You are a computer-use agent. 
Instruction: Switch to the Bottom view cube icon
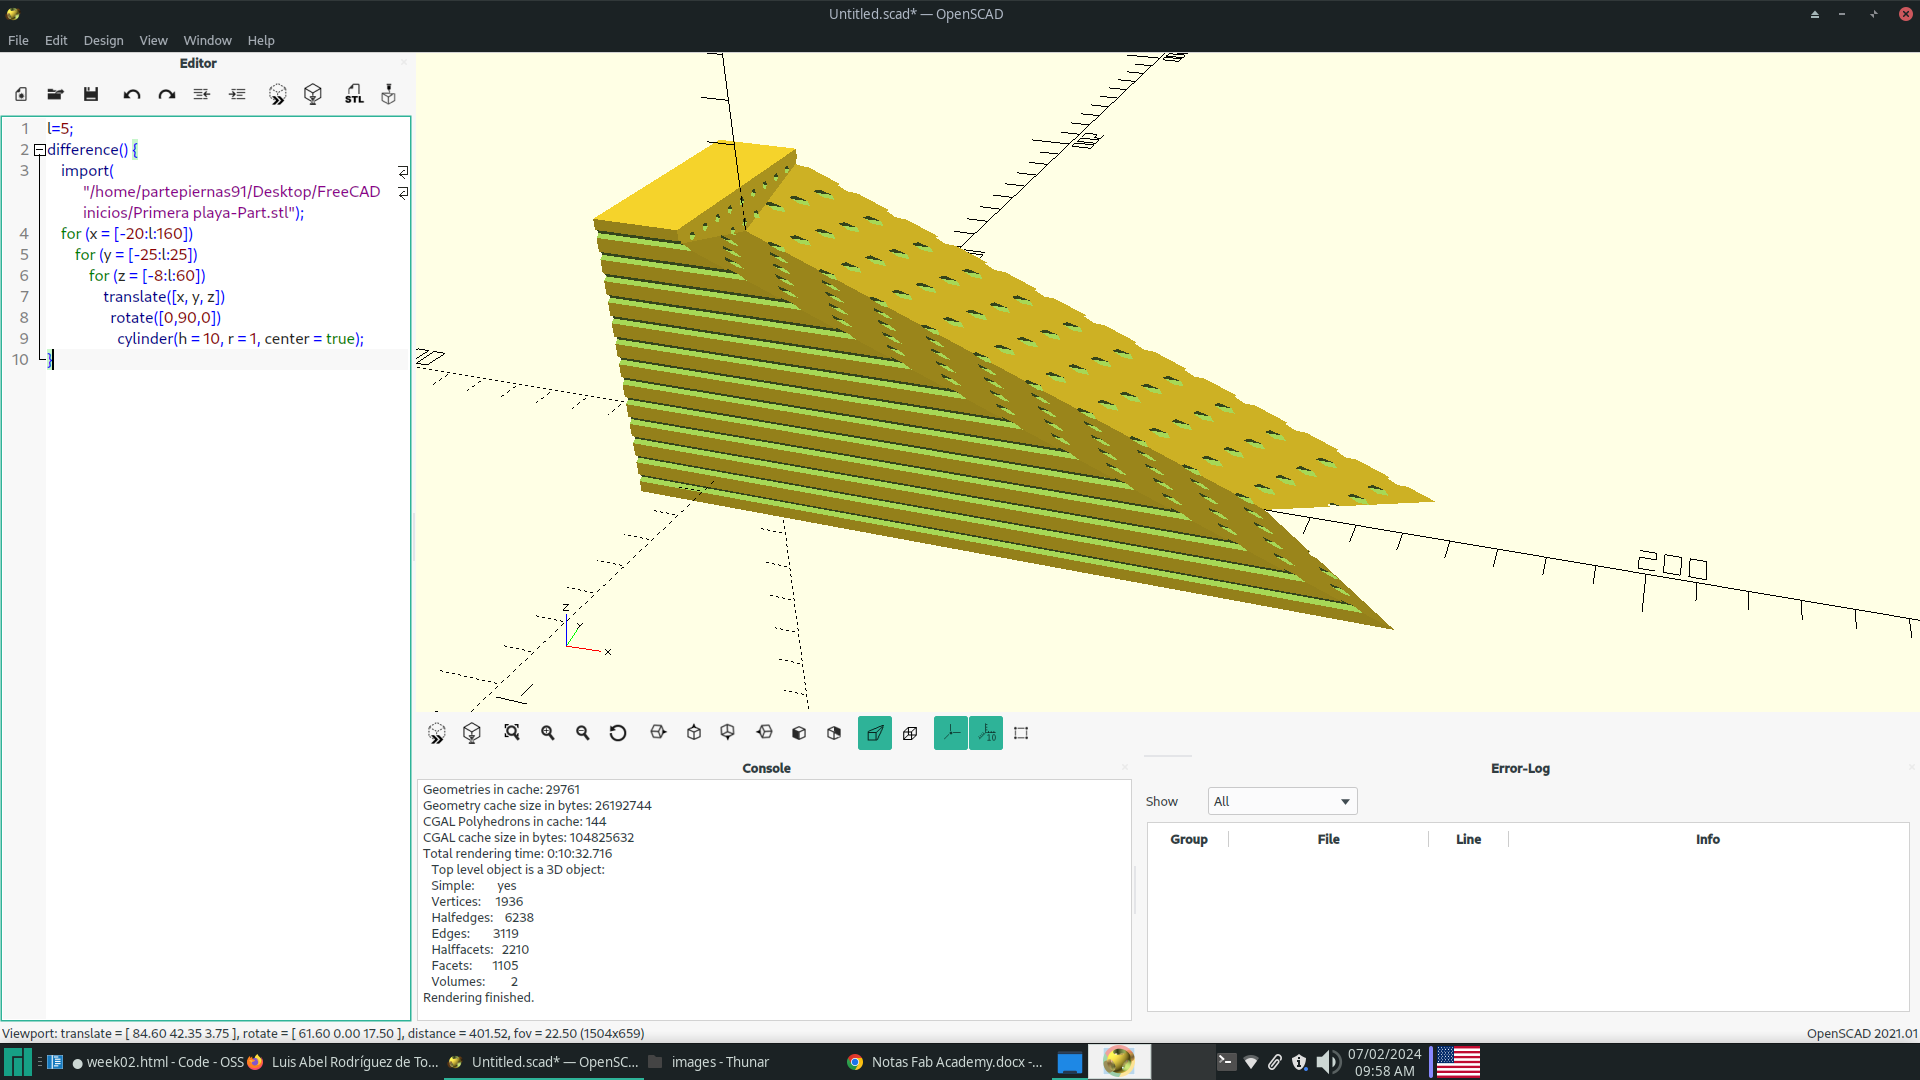coord(728,733)
